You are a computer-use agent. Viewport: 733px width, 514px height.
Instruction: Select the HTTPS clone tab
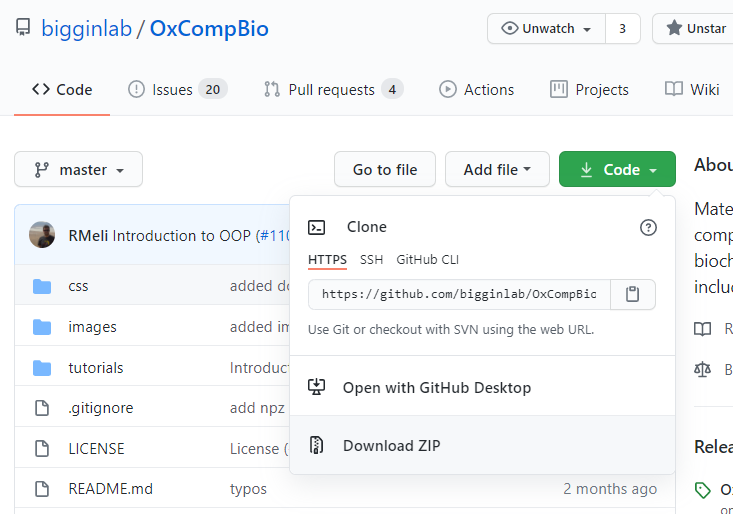click(x=327, y=260)
